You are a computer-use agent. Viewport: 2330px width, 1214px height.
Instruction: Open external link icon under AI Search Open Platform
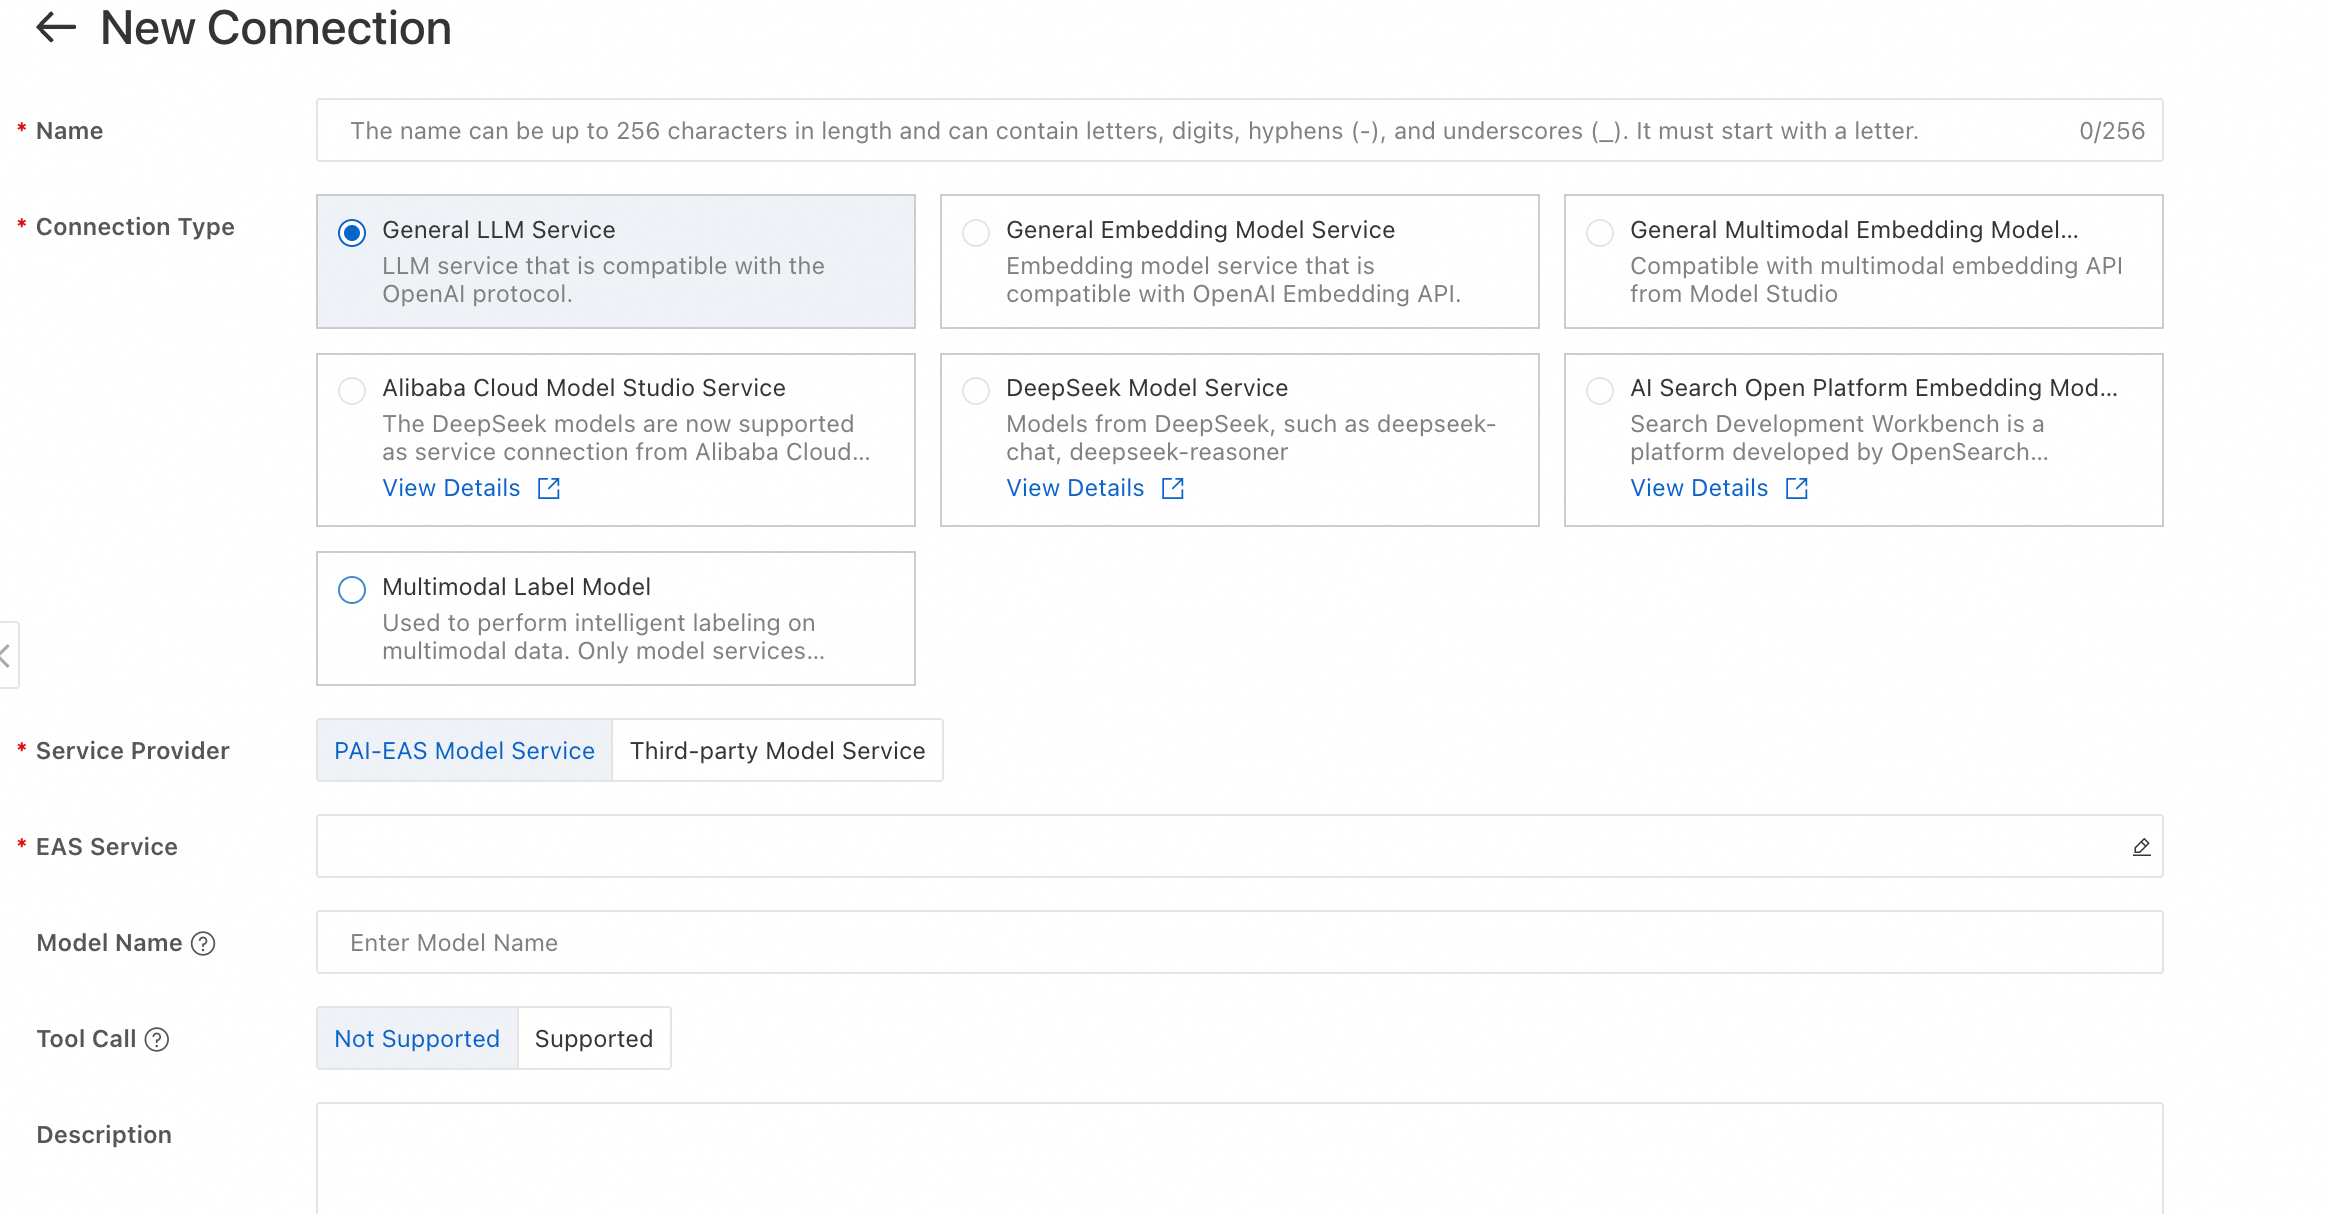(x=1797, y=488)
